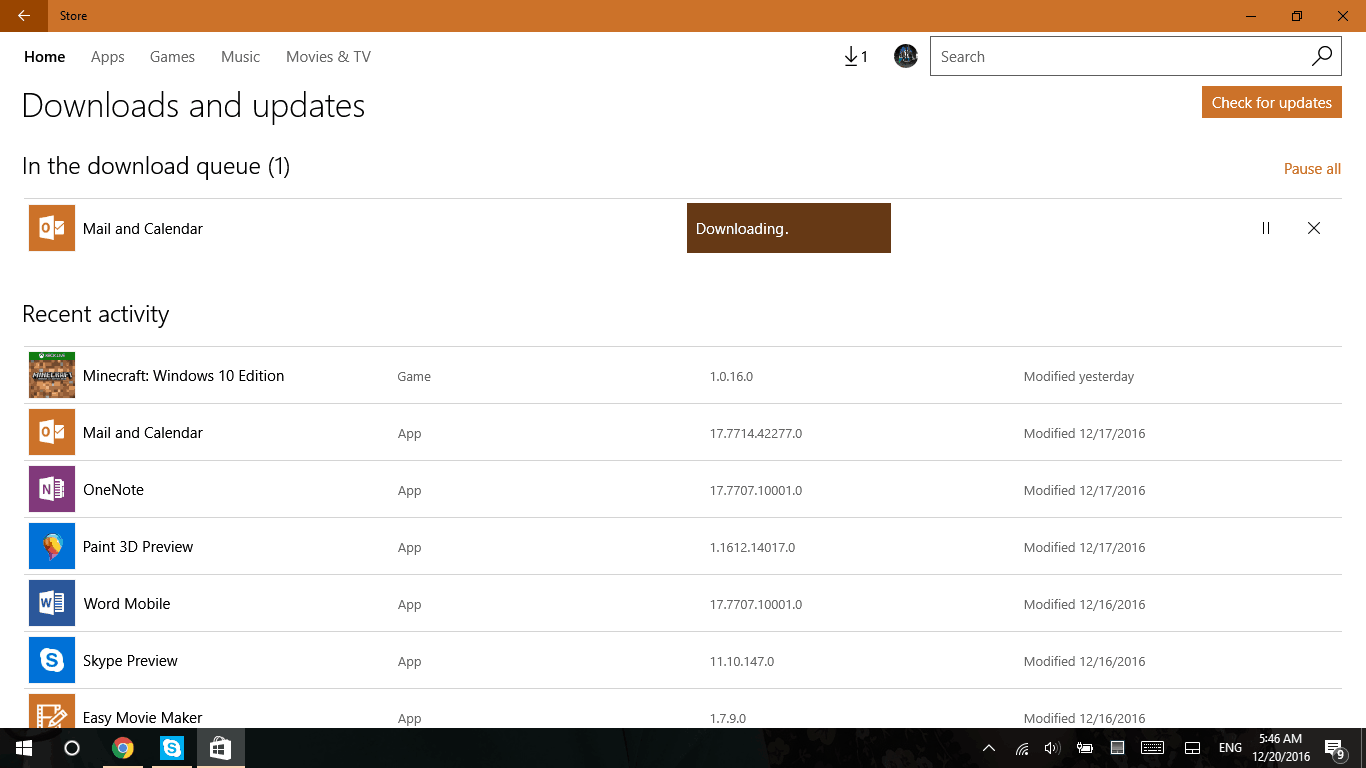Click Modified yesterday text
Screen dimensions: 1366x768
1079,377
